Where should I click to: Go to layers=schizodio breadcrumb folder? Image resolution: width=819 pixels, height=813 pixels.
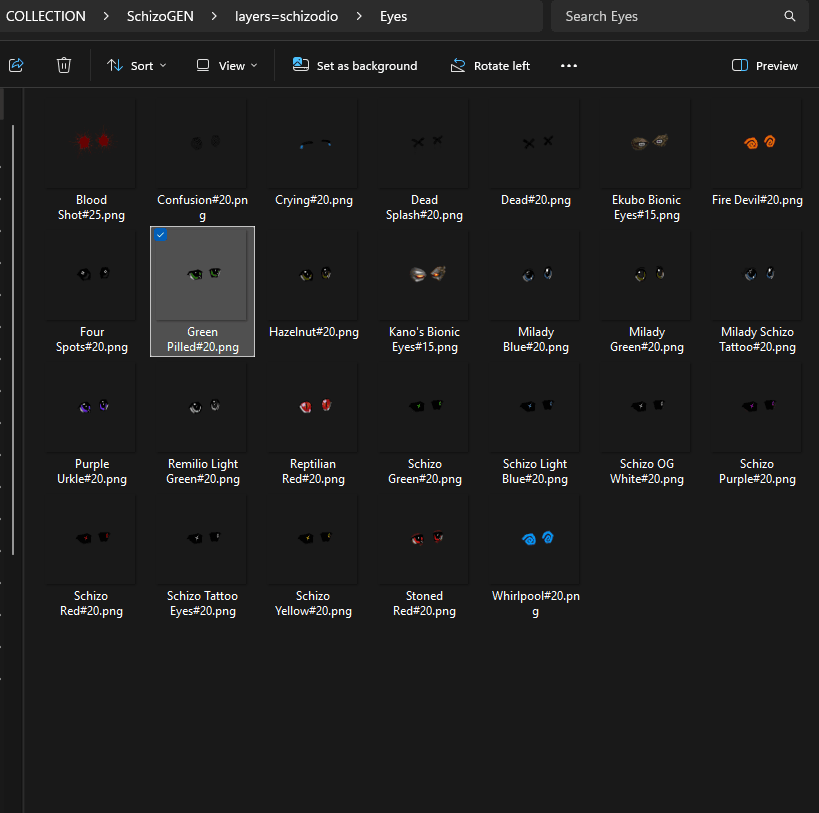coord(286,16)
